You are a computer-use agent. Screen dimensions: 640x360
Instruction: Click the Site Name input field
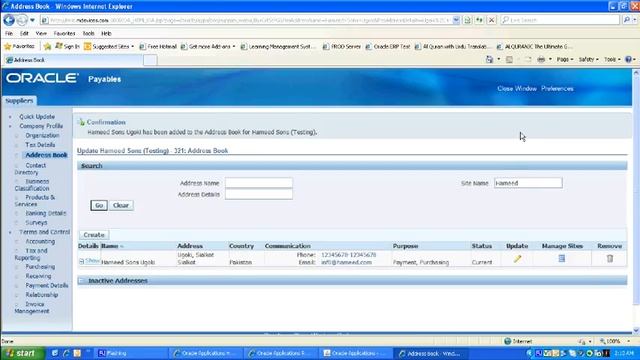tap(528, 183)
